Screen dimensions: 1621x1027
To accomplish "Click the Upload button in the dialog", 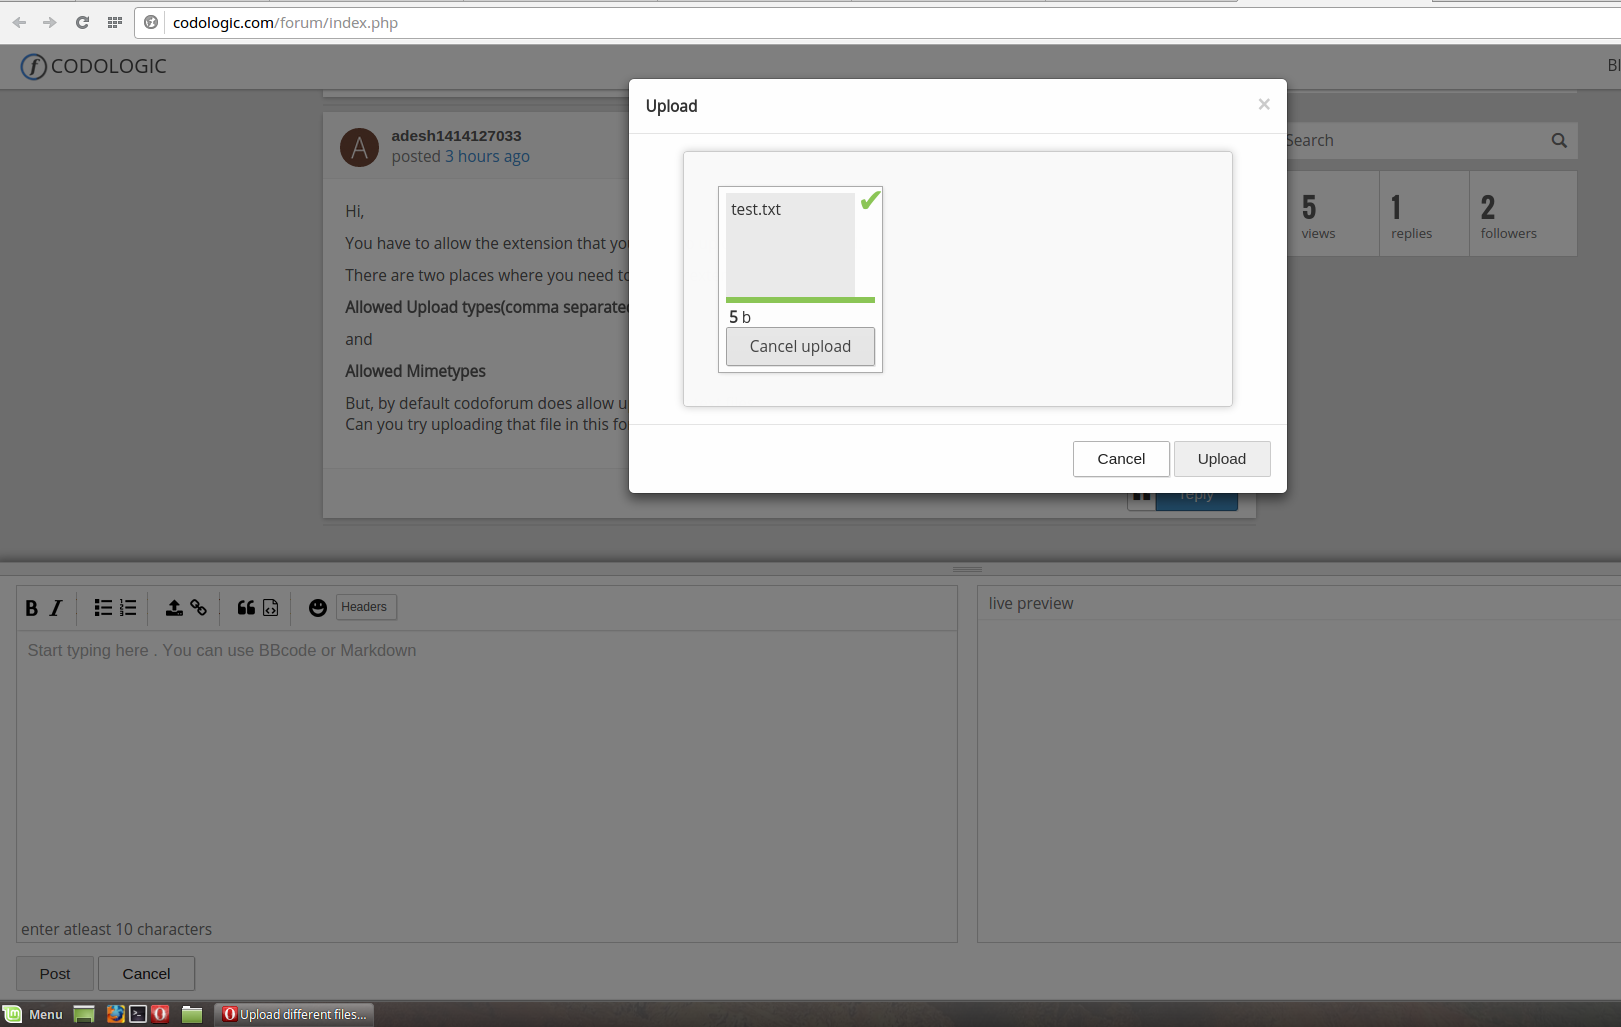I will (x=1222, y=459).
